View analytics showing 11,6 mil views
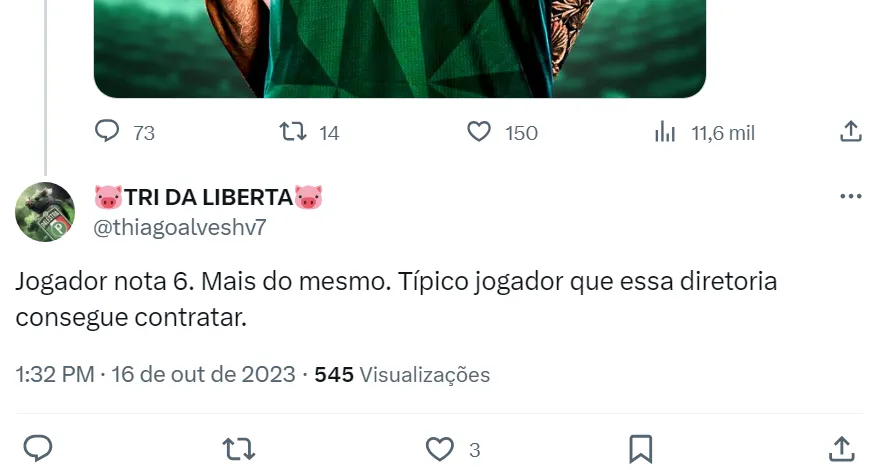This screenshot has height=470, width=886. coord(704,133)
